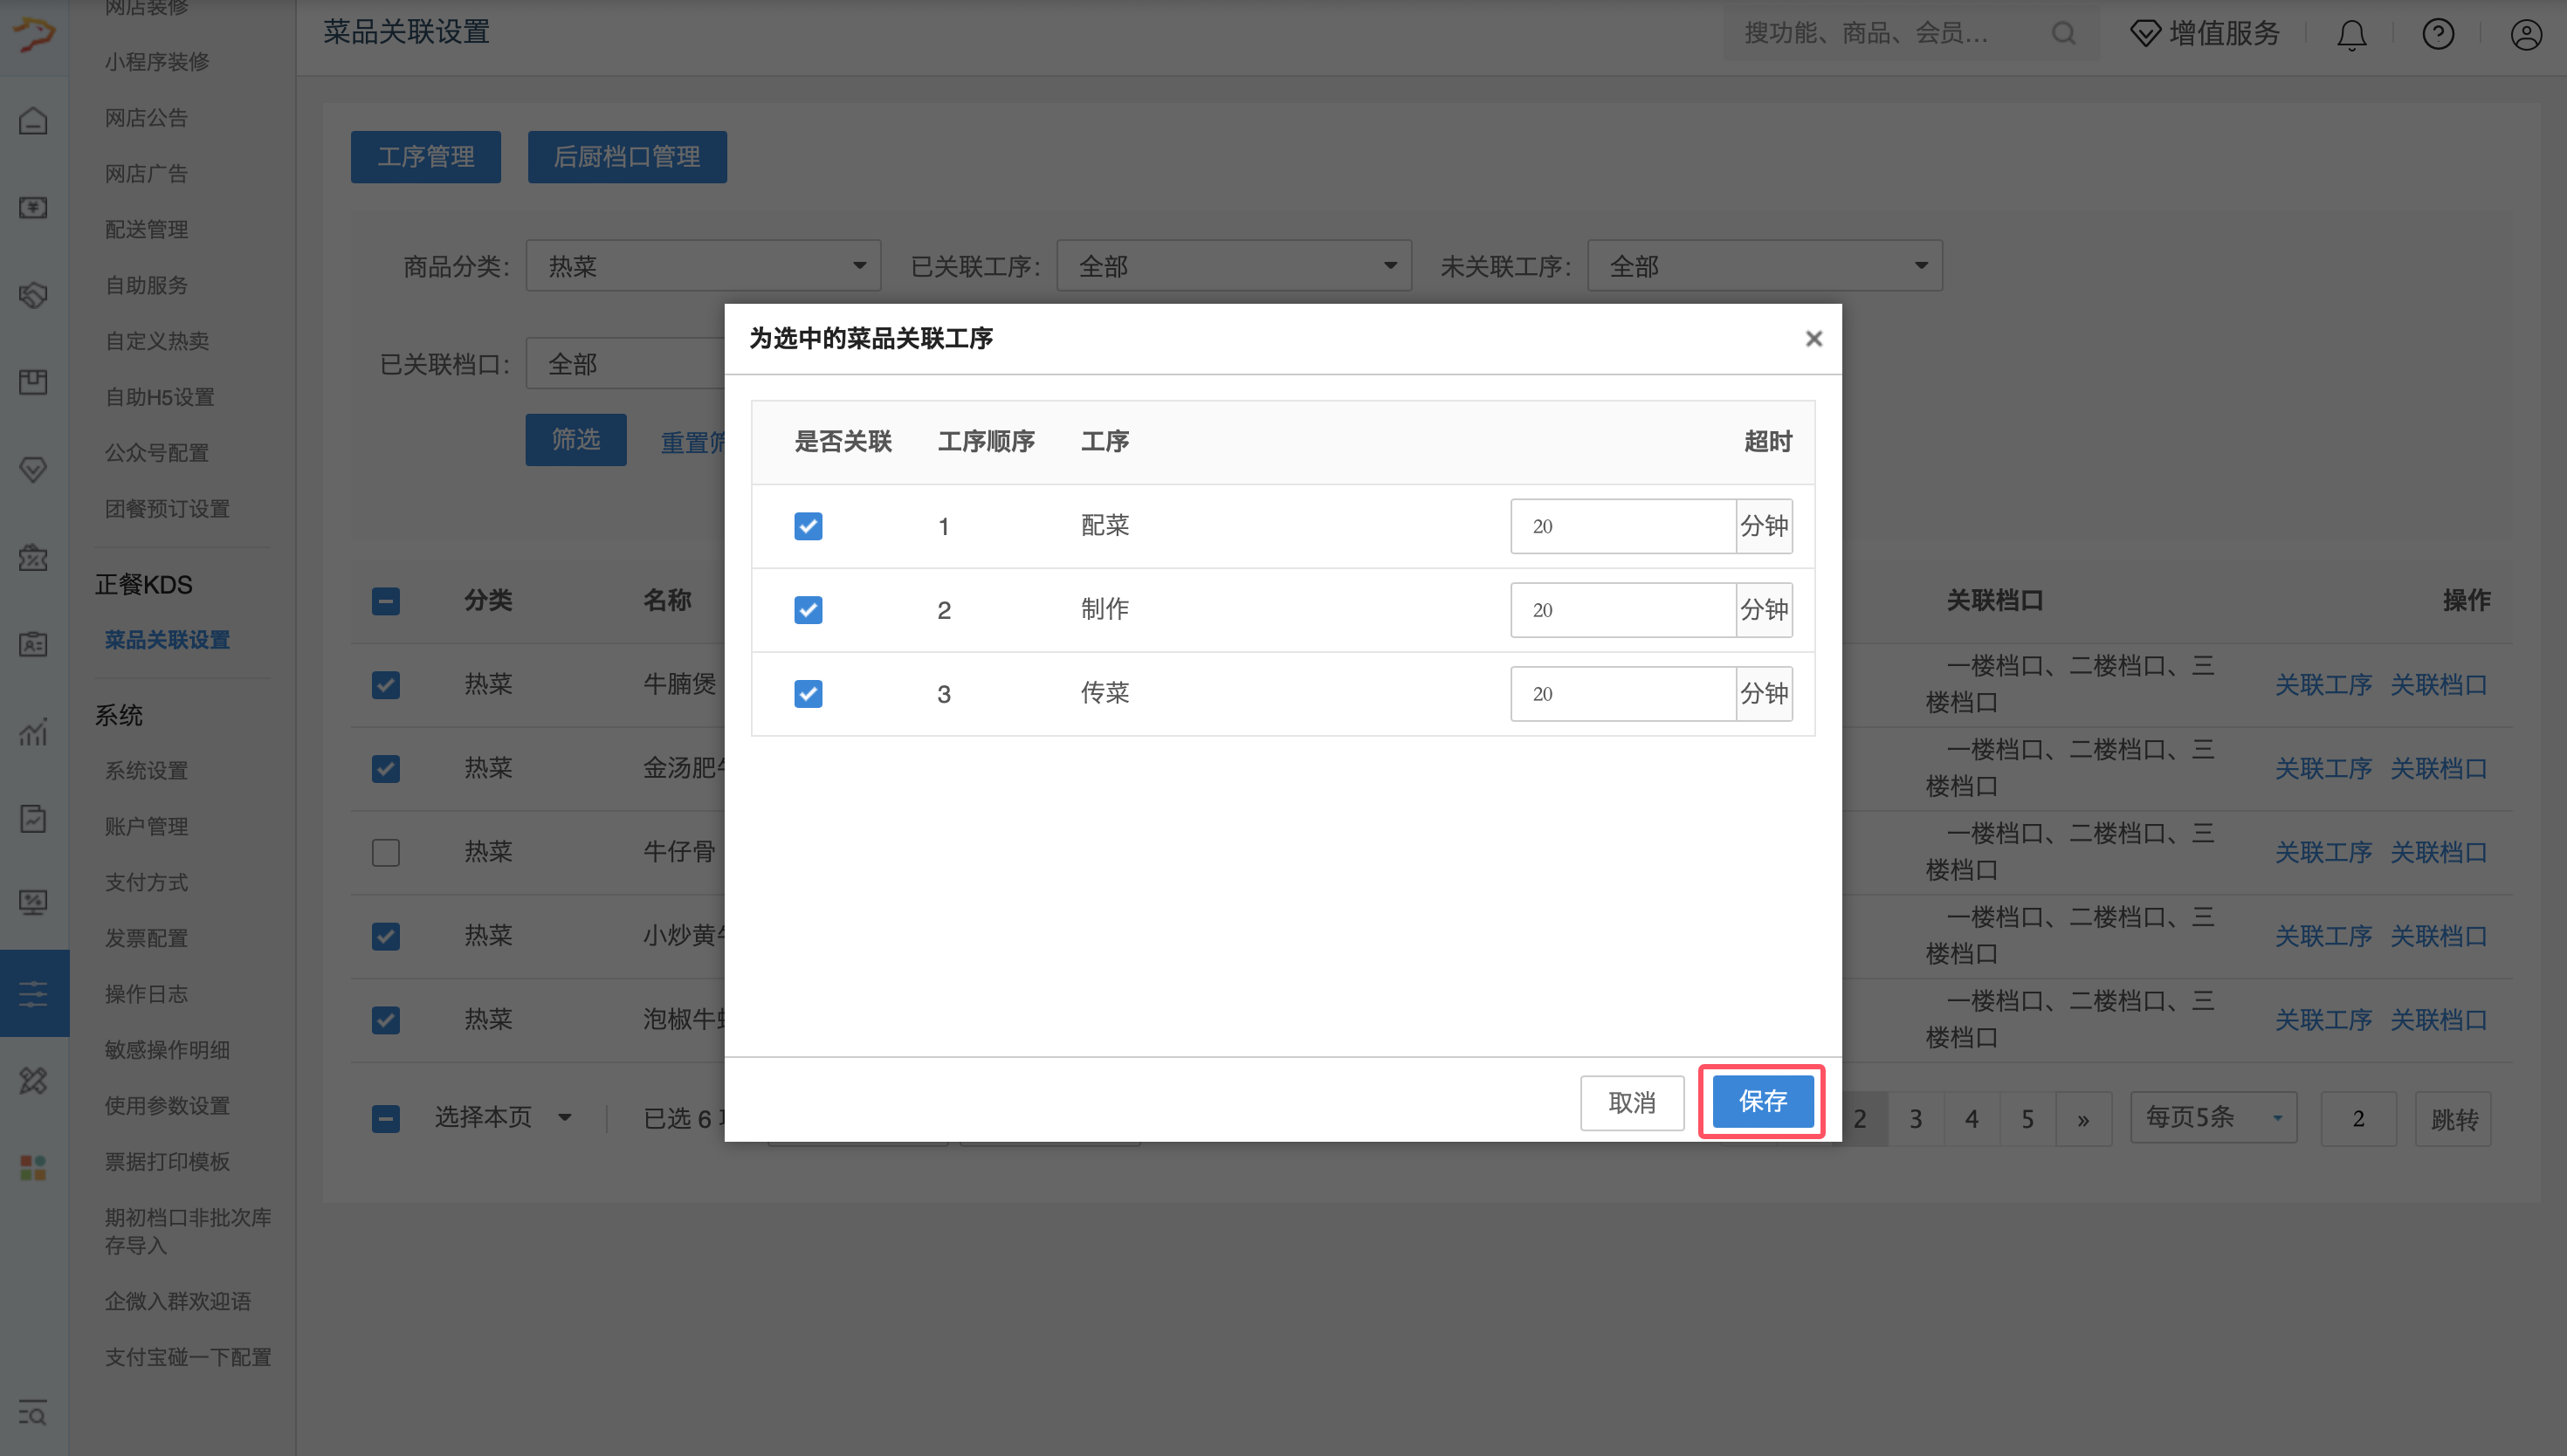Expand the 选择本页 dropdown arrow

click(x=565, y=1118)
